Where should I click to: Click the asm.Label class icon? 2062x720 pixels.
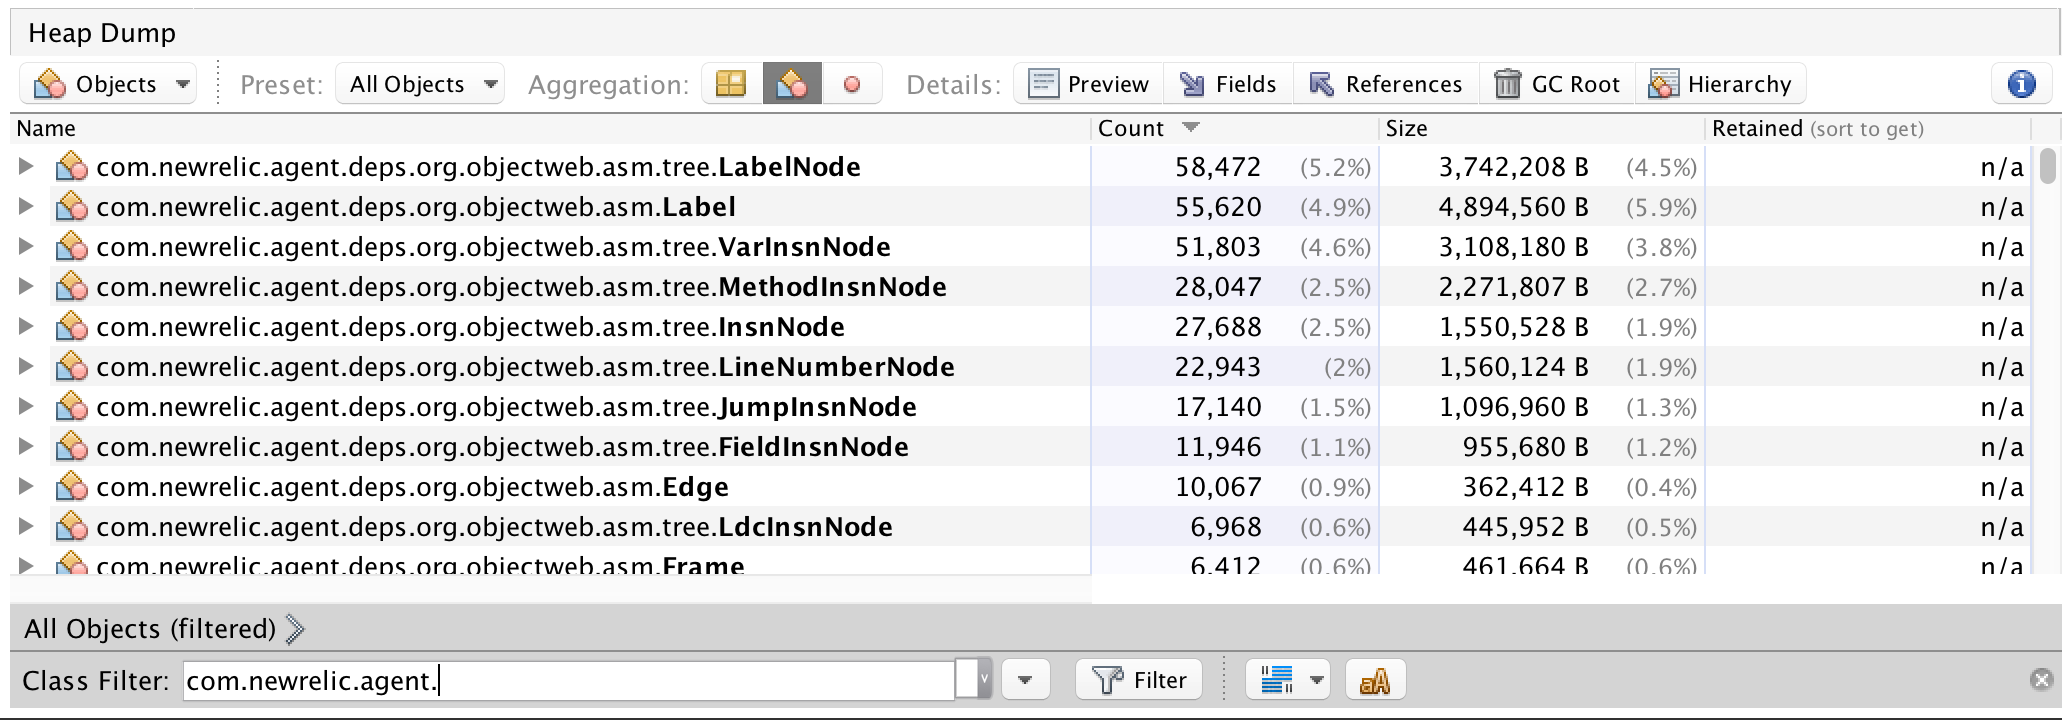point(72,207)
